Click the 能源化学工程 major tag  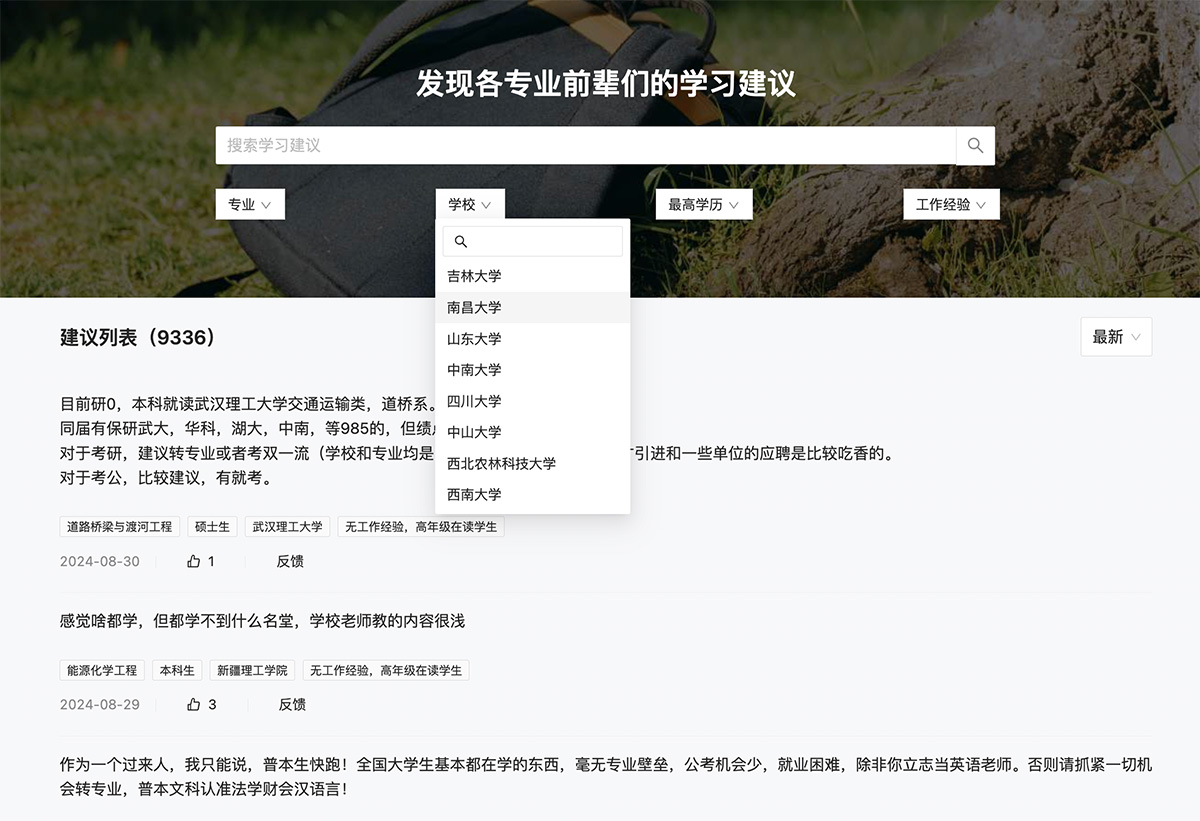pyautogui.click(x=102, y=670)
